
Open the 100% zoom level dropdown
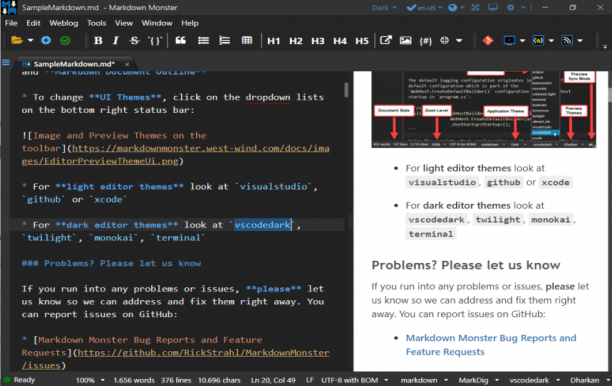(90, 380)
